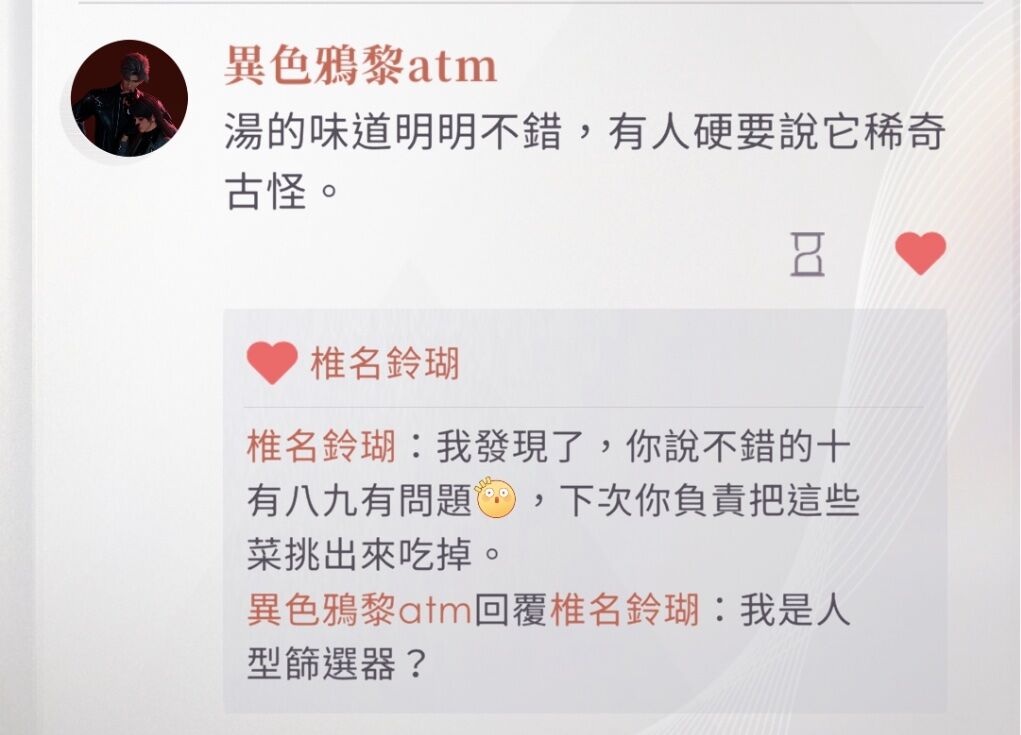Viewport: 1021px width, 735px height.
Task: Tap the hourglass icon beside the heart
Action: click(807, 254)
